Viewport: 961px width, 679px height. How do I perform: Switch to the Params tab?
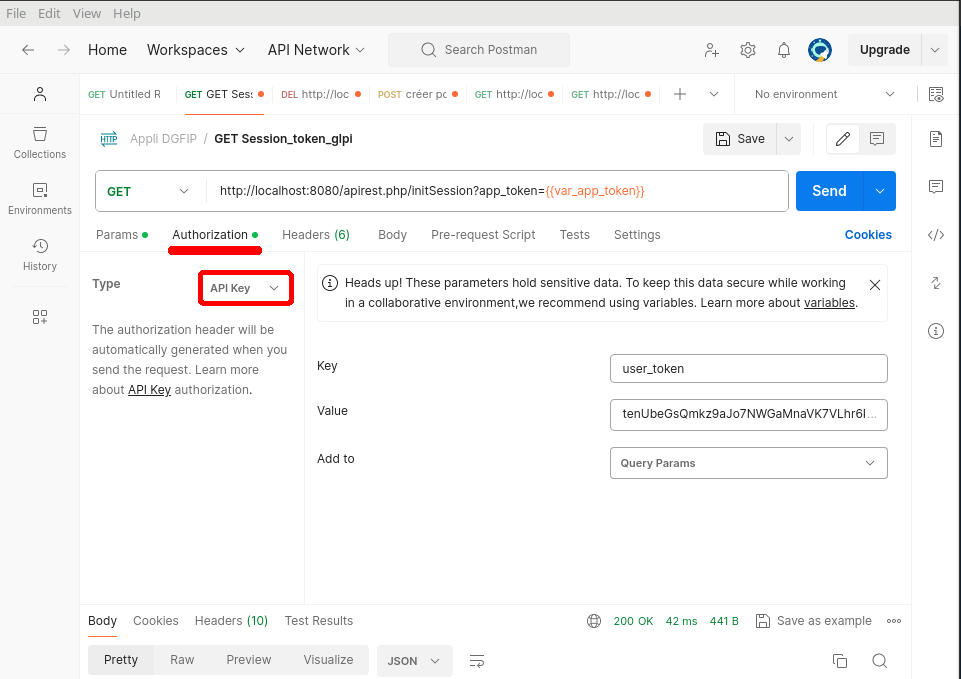122,235
